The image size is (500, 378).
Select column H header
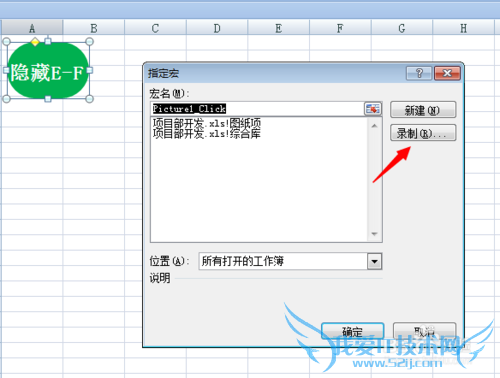463,28
